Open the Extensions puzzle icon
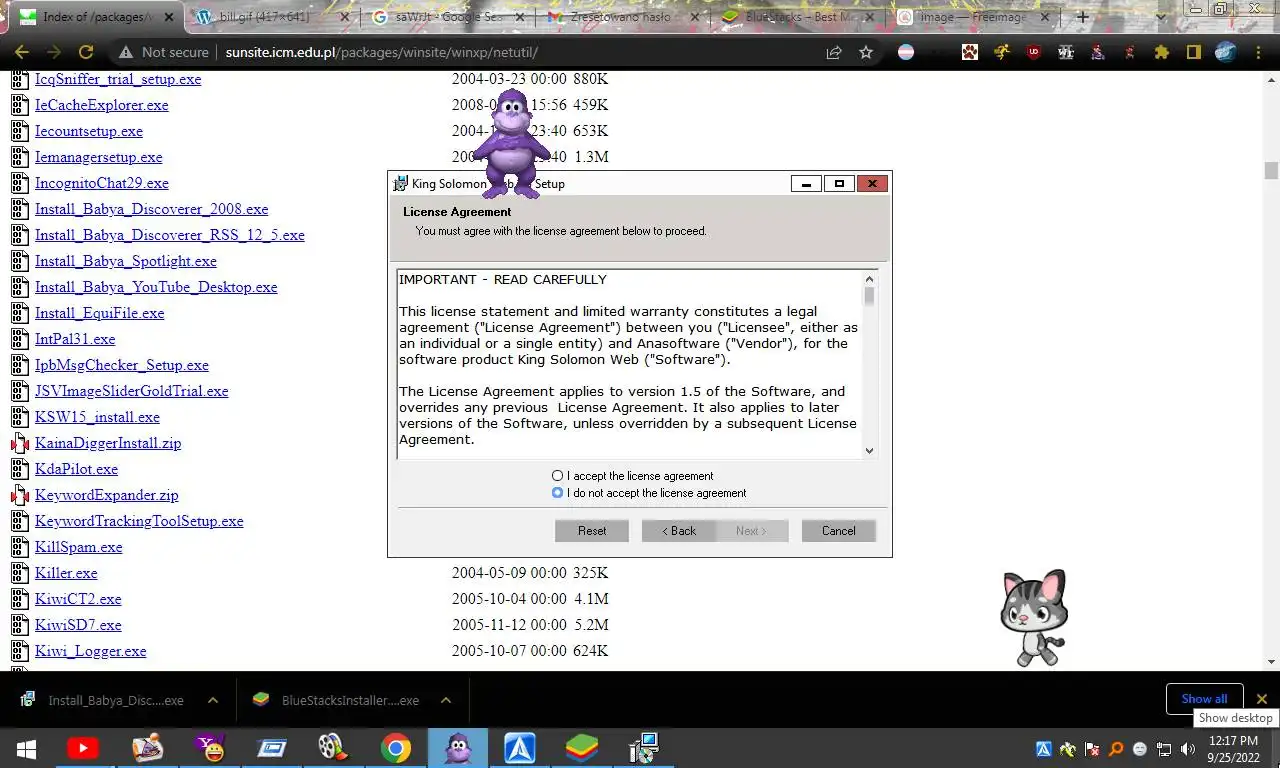The image size is (1280, 768). click(1161, 52)
